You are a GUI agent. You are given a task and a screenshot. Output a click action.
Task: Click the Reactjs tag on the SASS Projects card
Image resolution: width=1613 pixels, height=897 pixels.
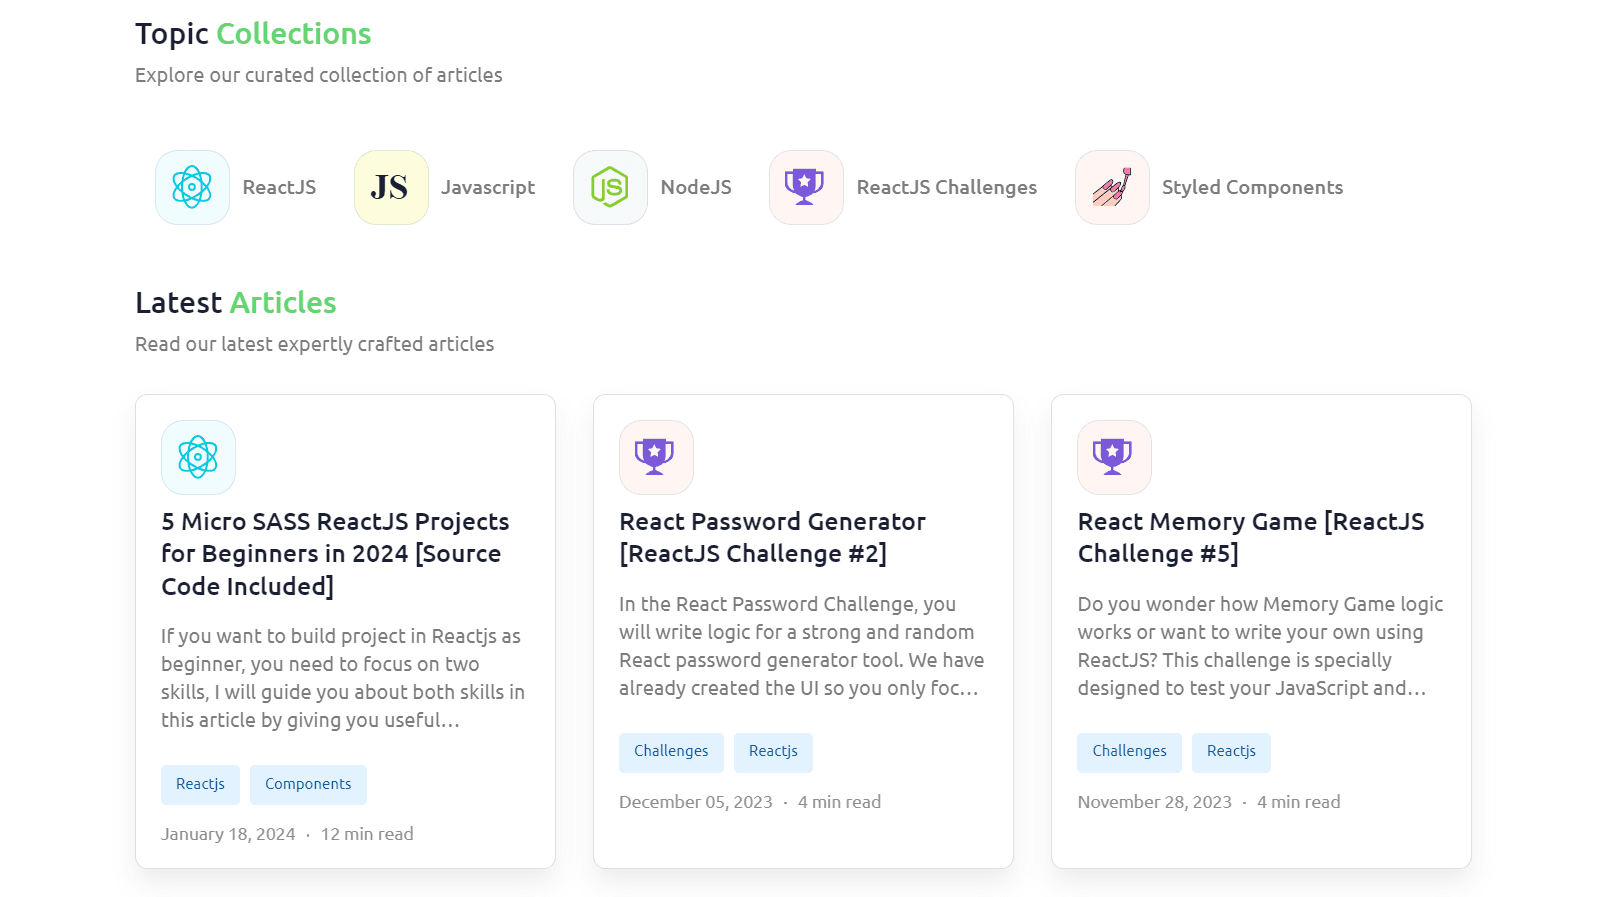click(x=200, y=785)
